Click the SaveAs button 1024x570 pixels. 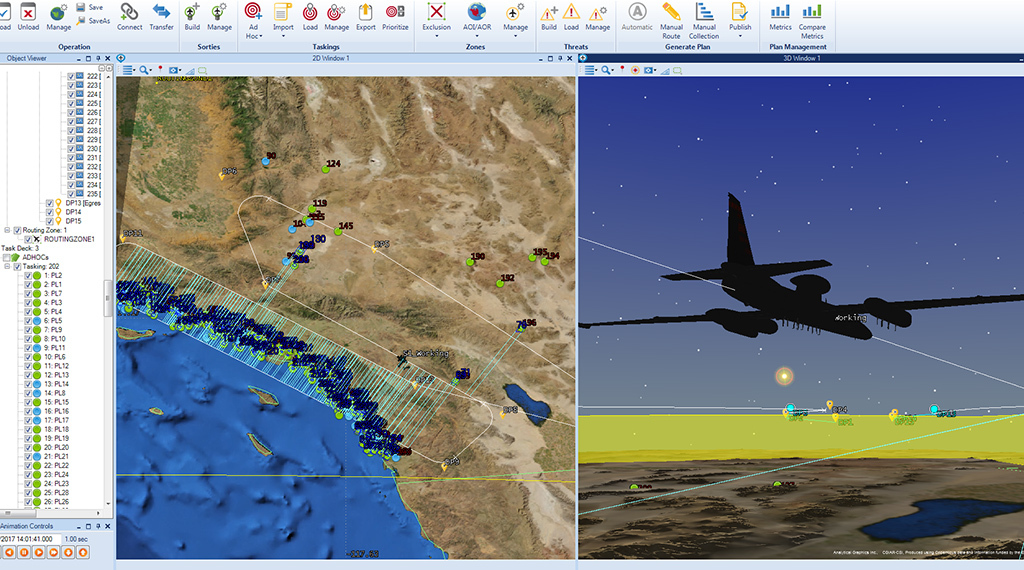[93, 20]
